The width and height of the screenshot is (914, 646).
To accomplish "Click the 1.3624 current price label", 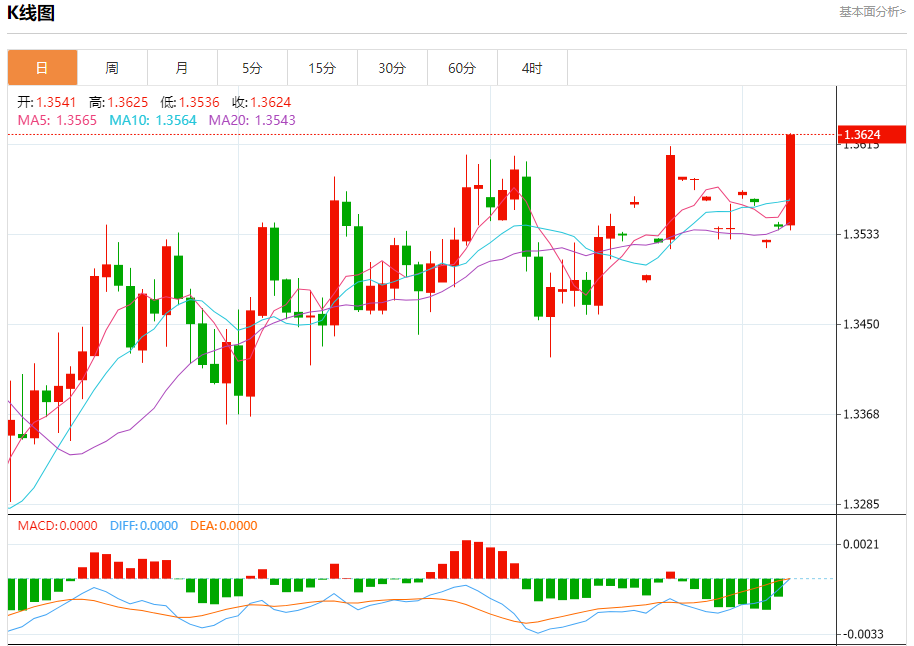I will coord(872,135).
